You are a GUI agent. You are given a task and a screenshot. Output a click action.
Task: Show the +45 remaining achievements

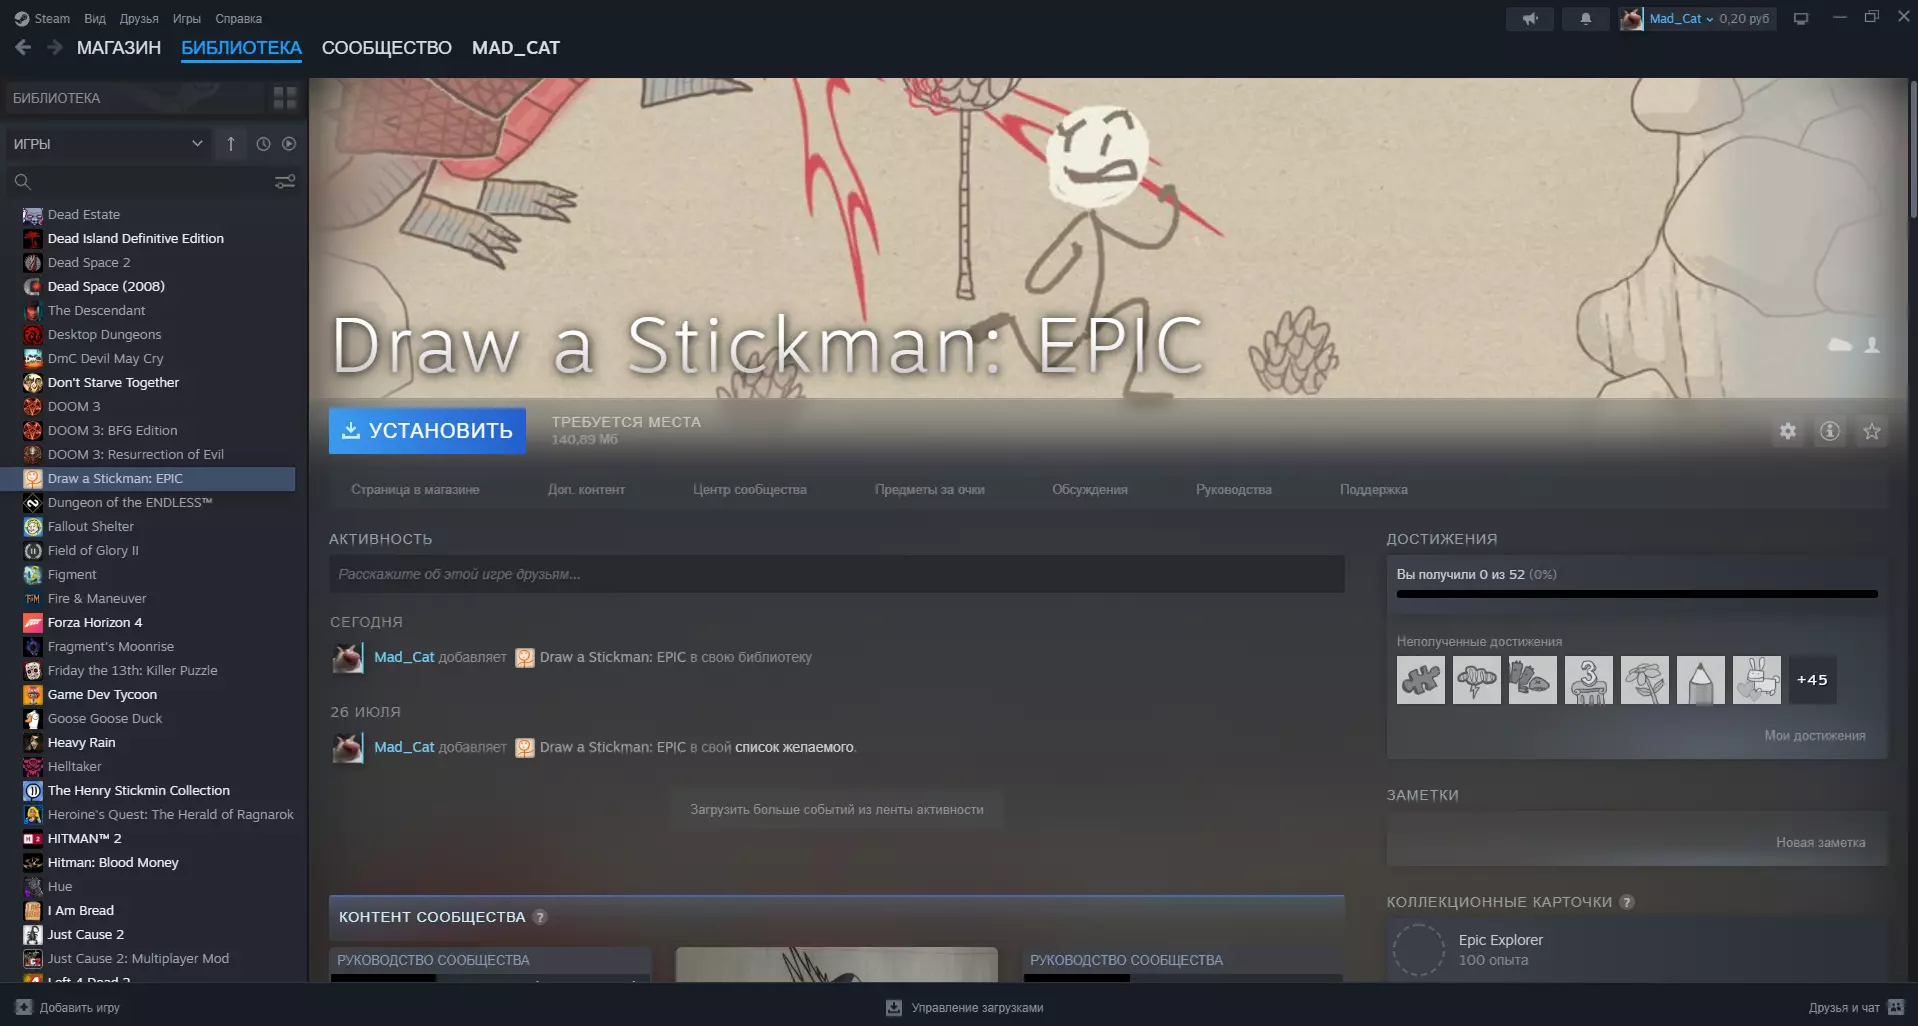coord(1812,680)
